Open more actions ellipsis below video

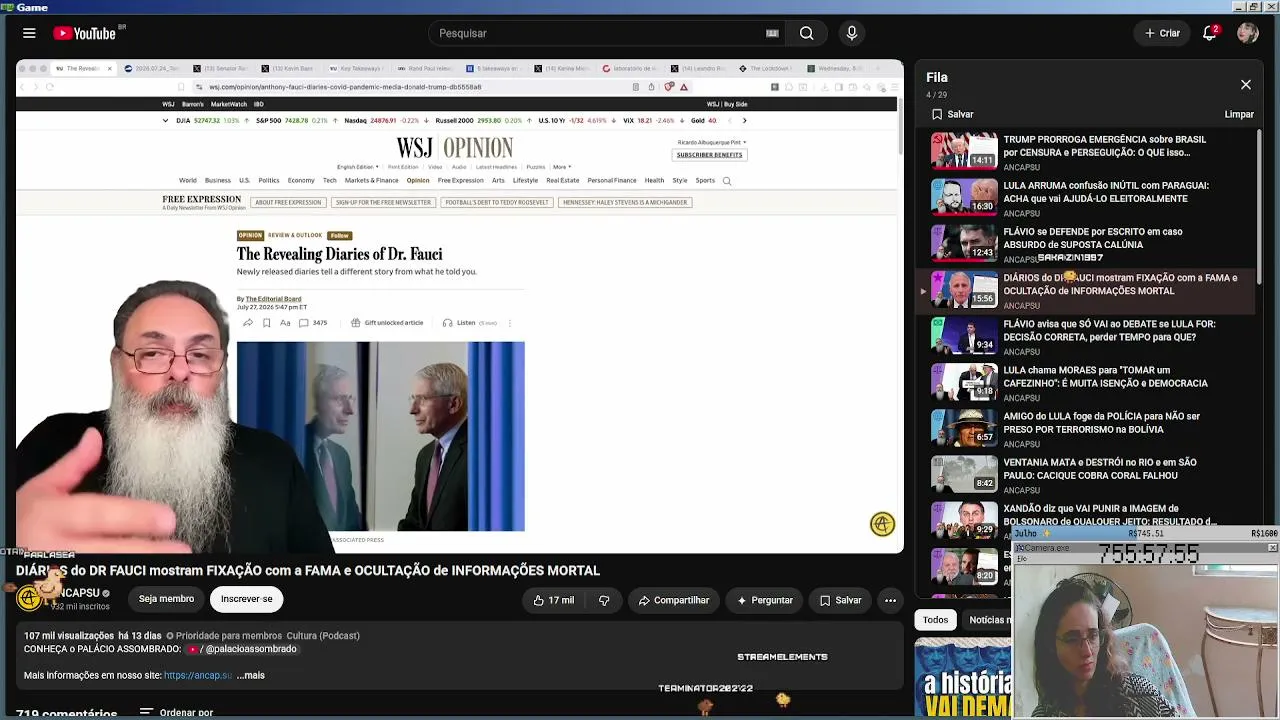click(x=890, y=600)
